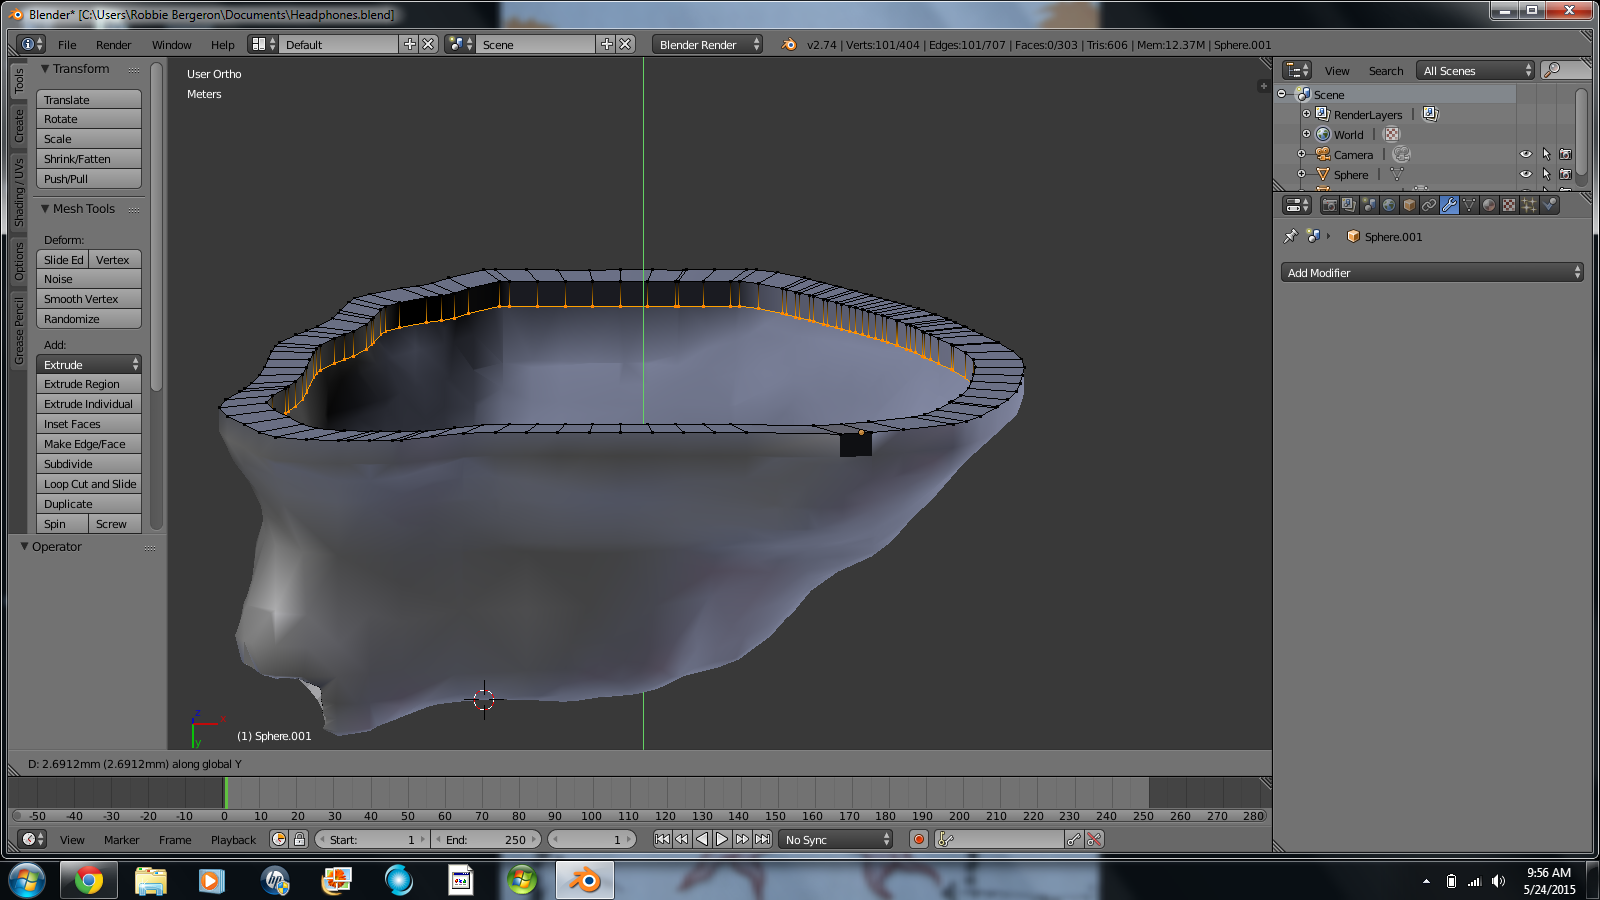This screenshot has height=900, width=1600.
Task: Expand the Camera tree node
Action: [1301, 154]
